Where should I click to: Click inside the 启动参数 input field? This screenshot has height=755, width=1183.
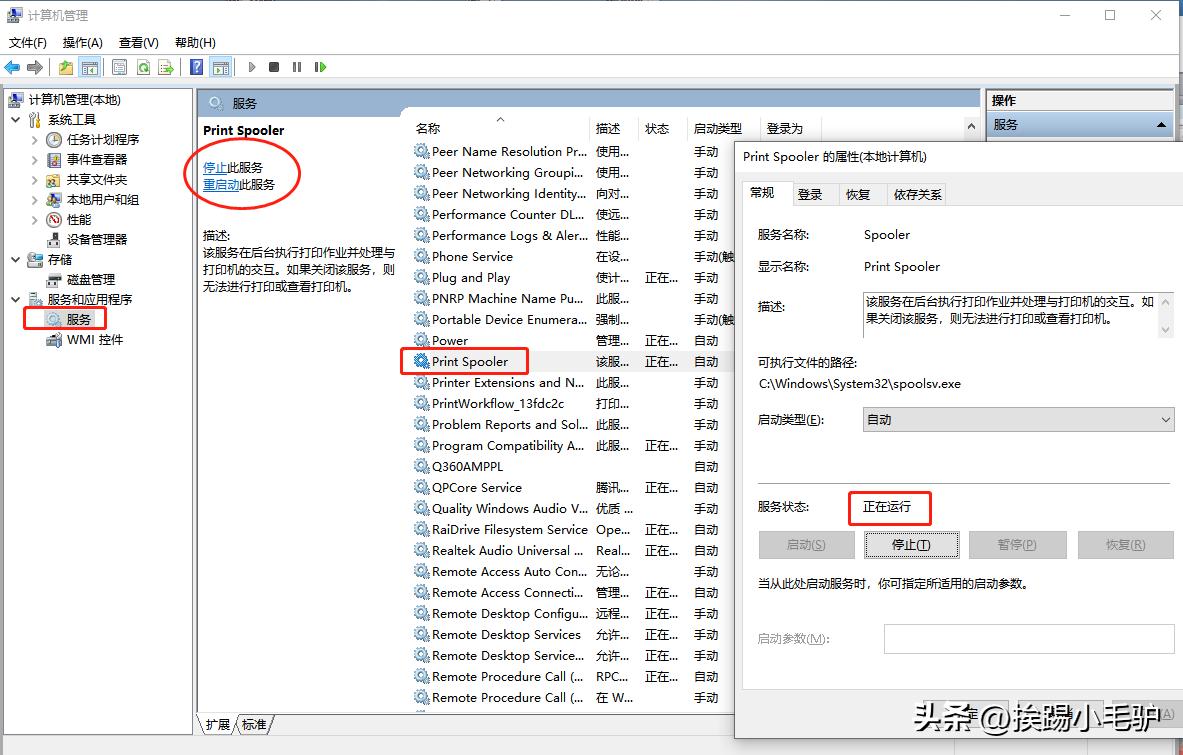pos(1028,638)
